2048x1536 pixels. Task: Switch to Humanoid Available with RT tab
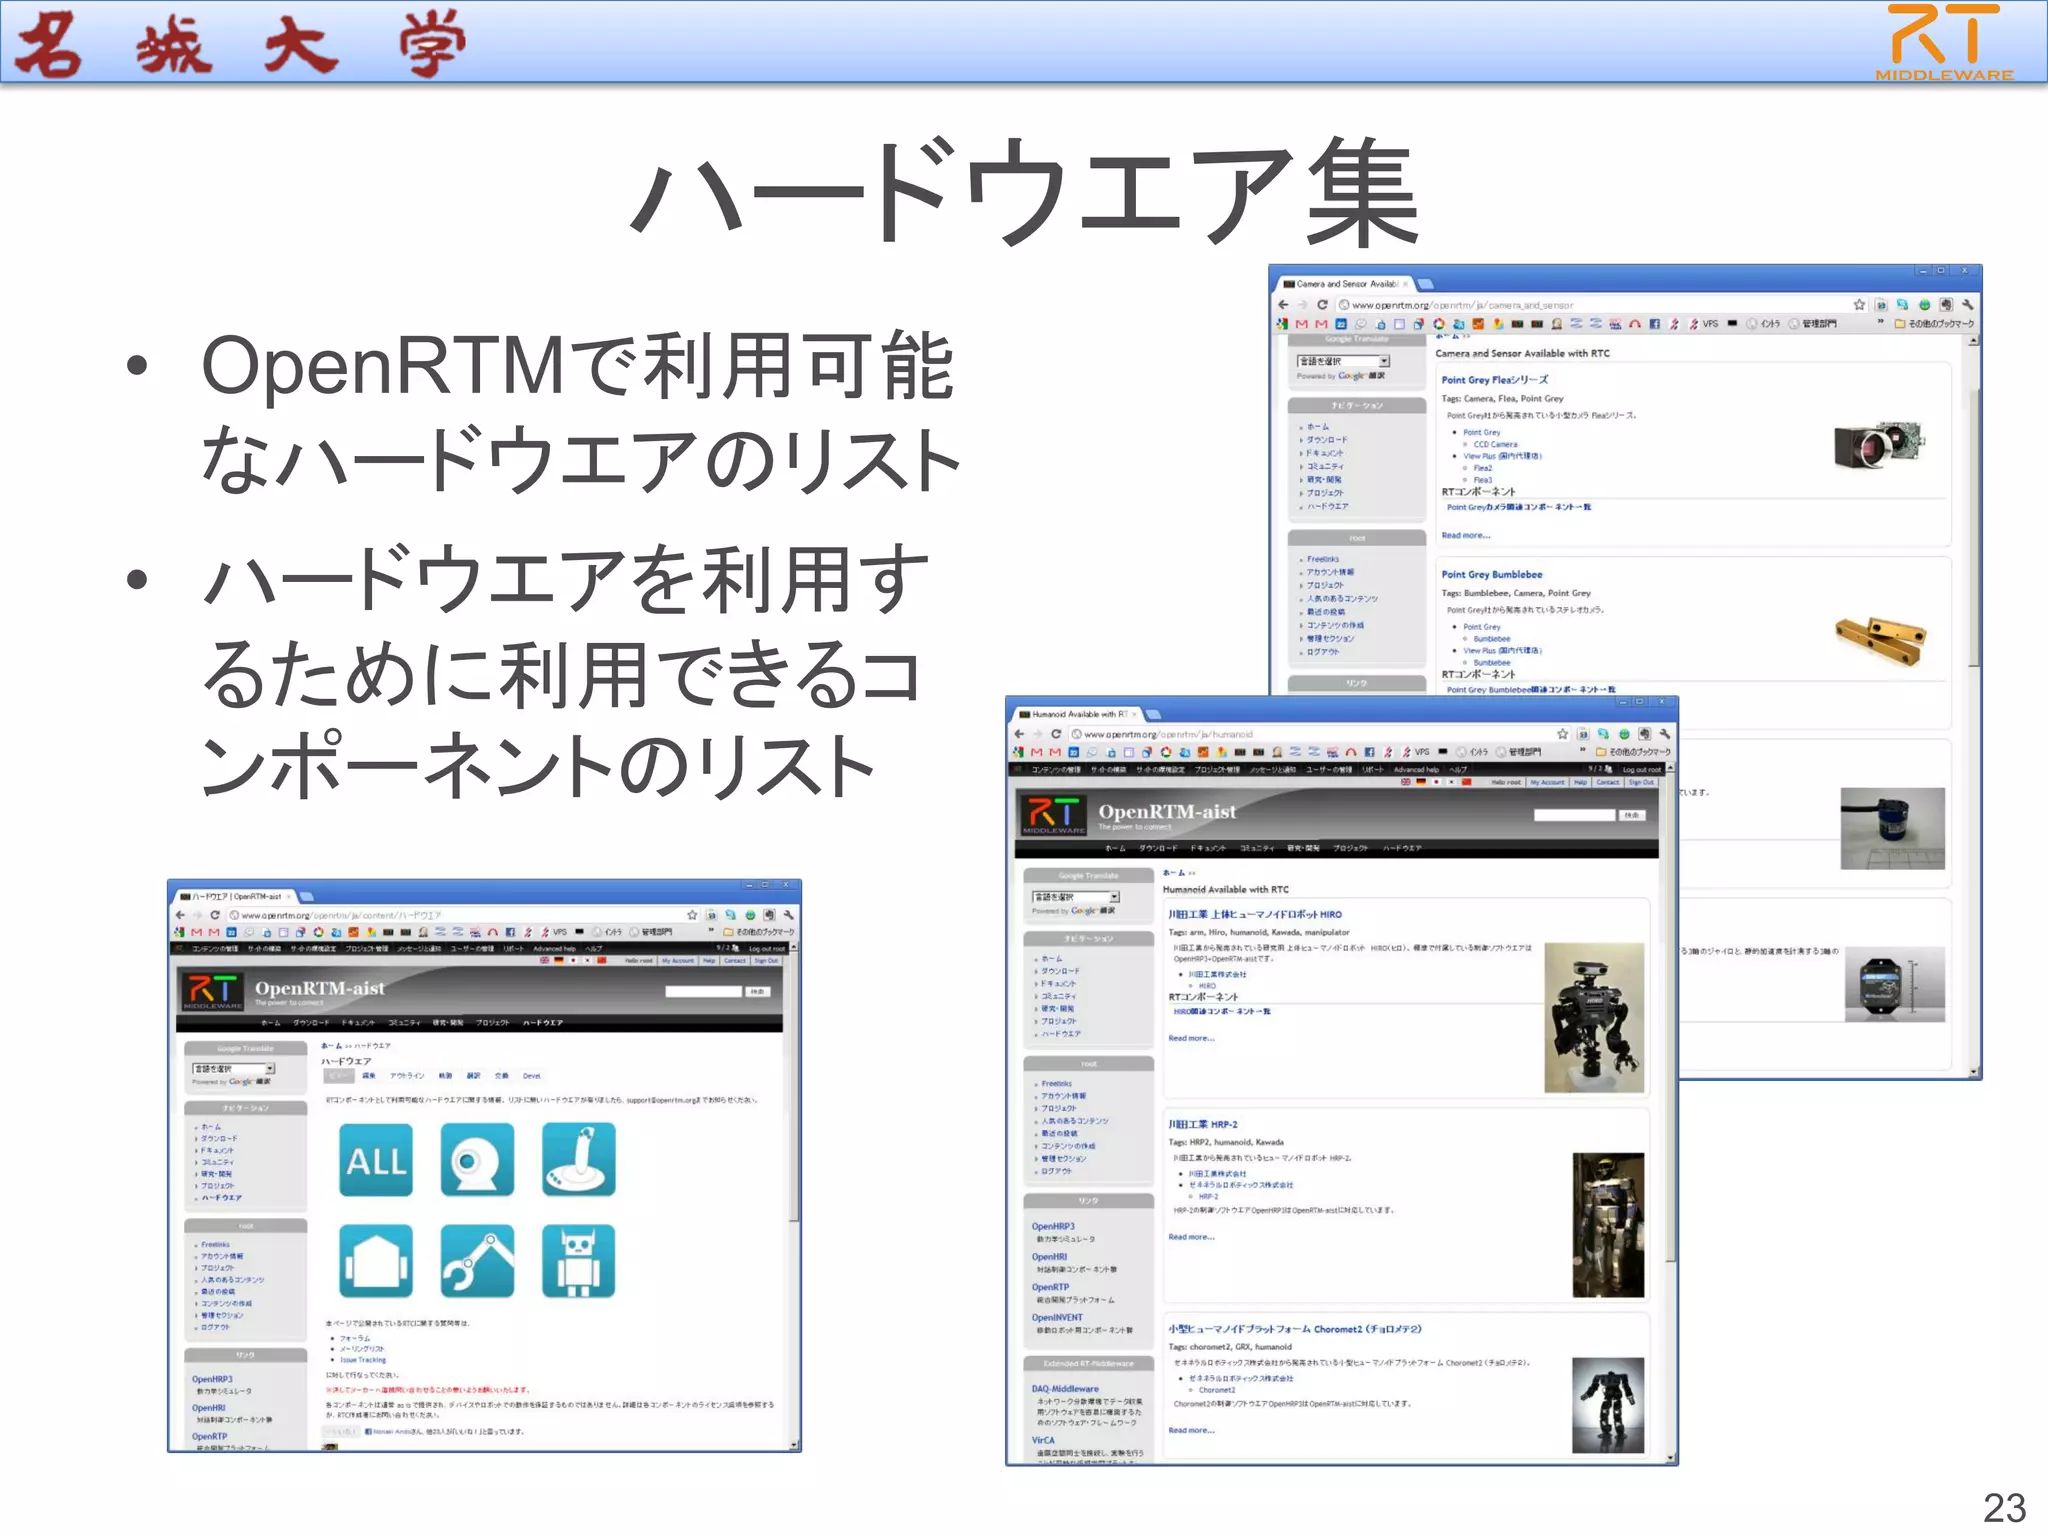tap(1077, 714)
